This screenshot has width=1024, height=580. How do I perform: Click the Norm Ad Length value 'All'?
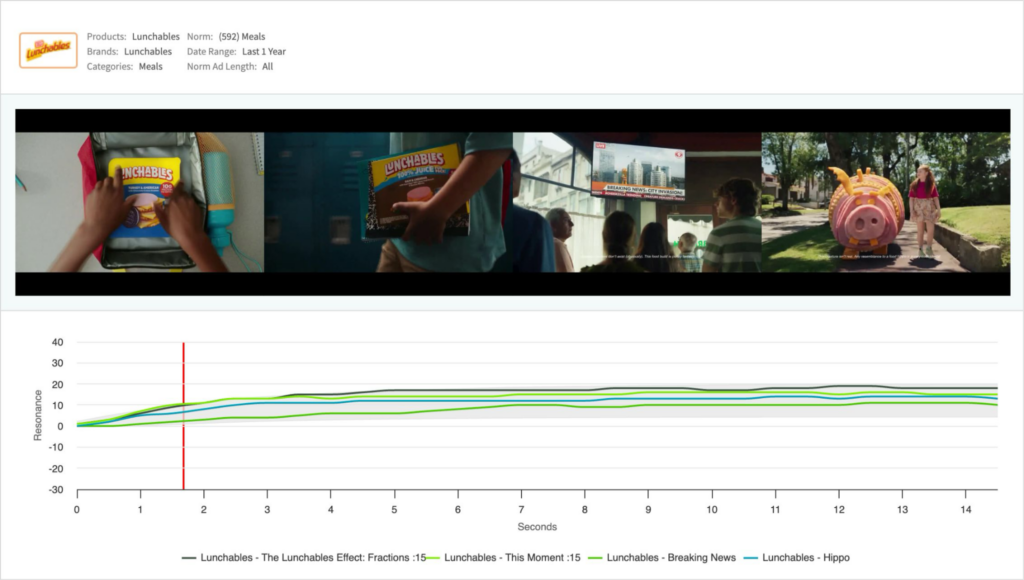(x=268, y=67)
